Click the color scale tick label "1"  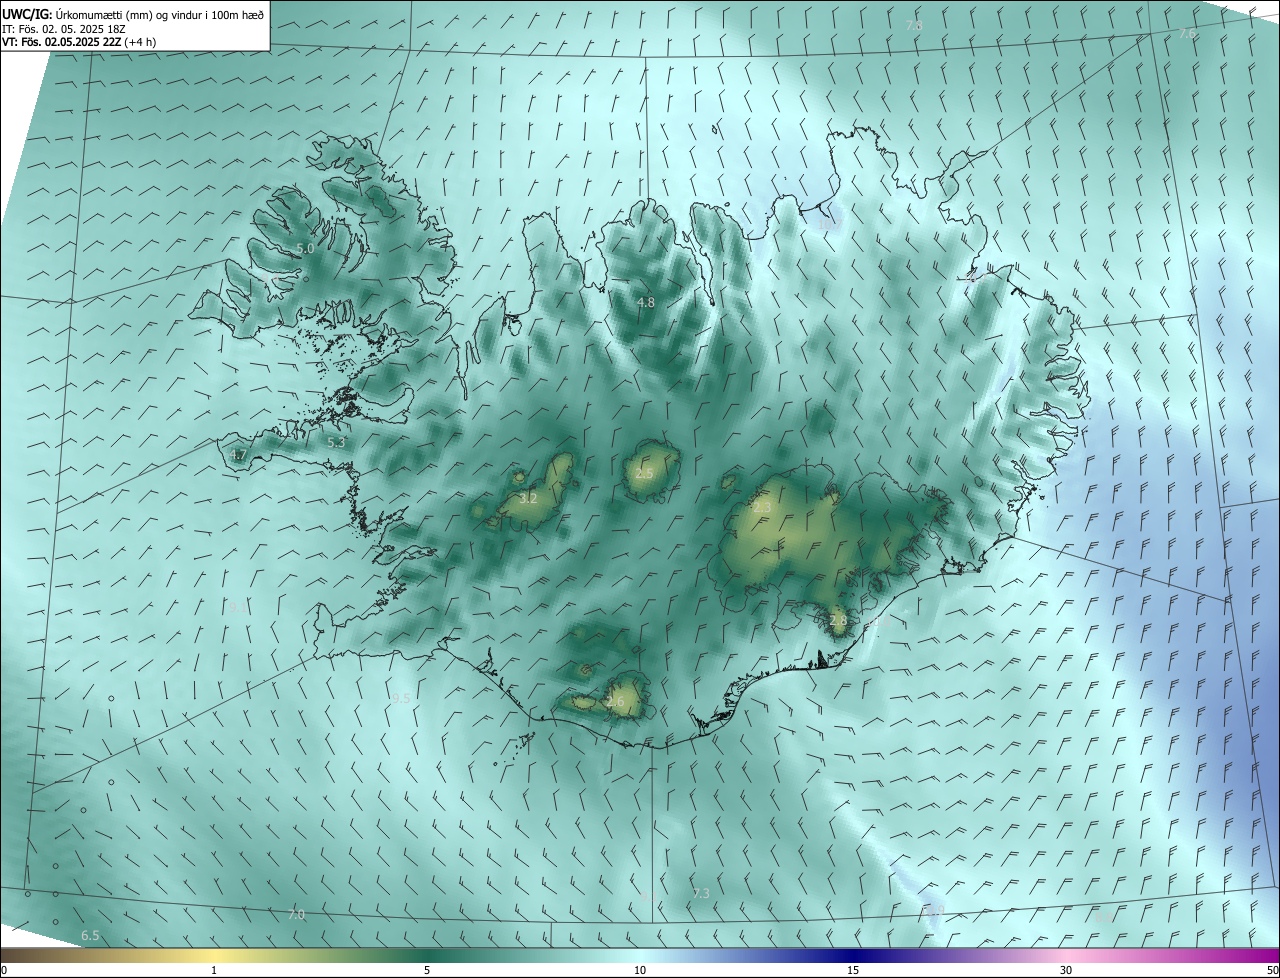coord(214,971)
